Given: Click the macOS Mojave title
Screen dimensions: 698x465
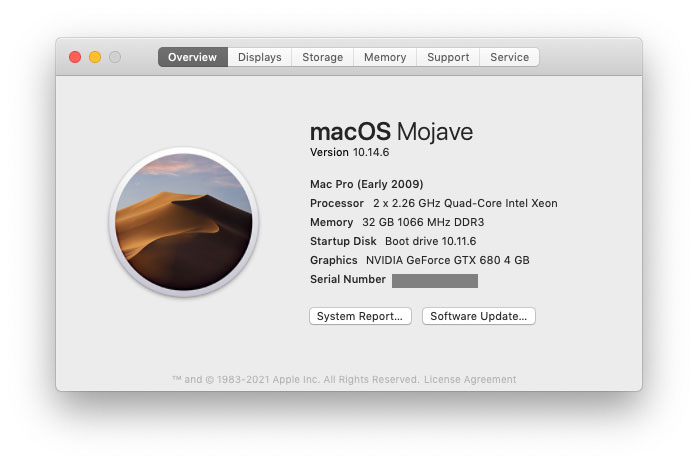Looking at the screenshot, I should point(391,132).
